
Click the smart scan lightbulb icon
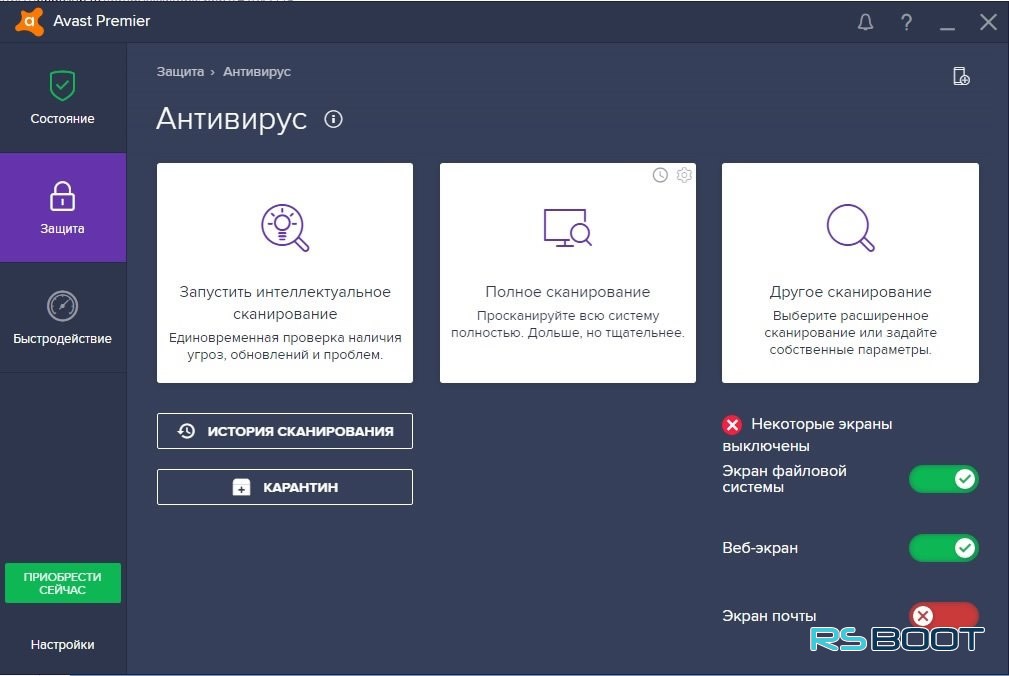pyautogui.click(x=284, y=227)
